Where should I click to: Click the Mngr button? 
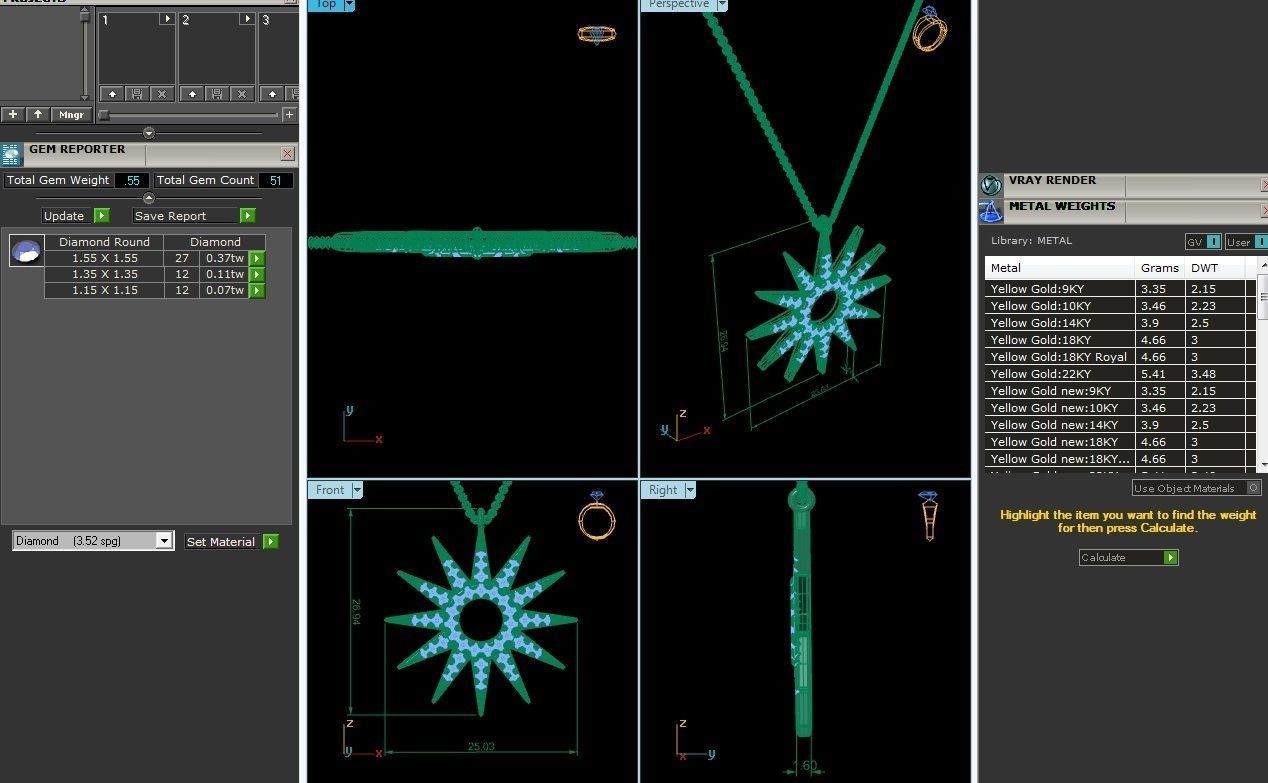[72, 115]
